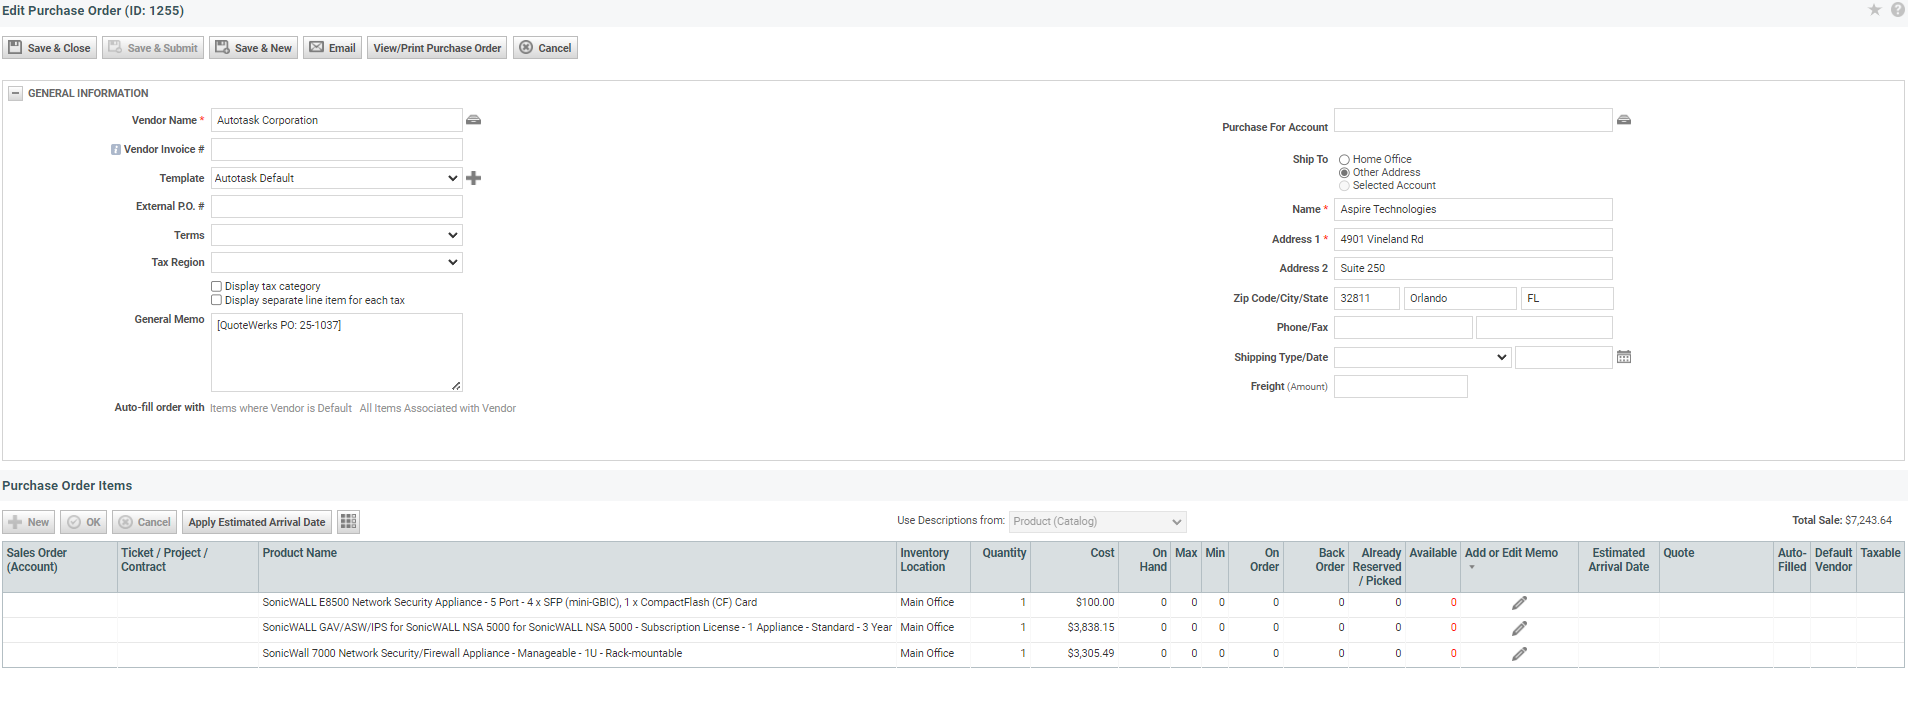This screenshot has height=703, width=1908.
Task: Select Home Office ship-to option
Action: (1344, 160)
